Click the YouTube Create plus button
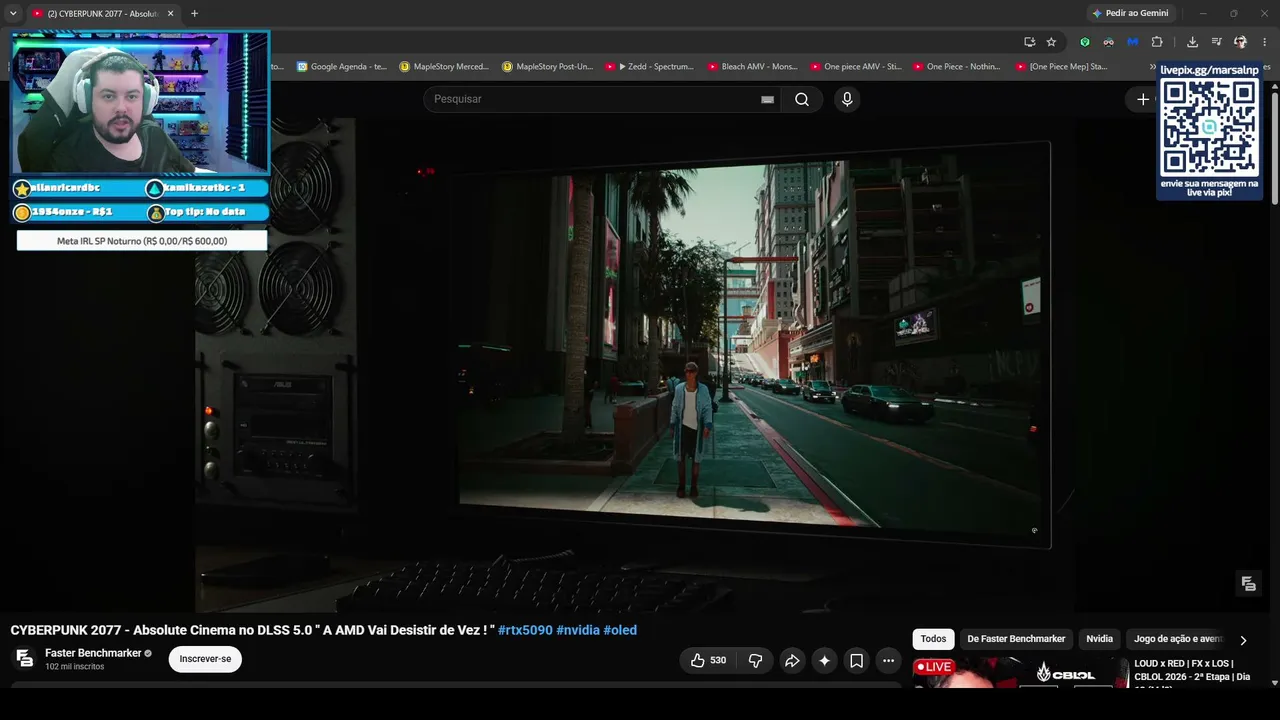1280x720 pixels. [1142, 99]
